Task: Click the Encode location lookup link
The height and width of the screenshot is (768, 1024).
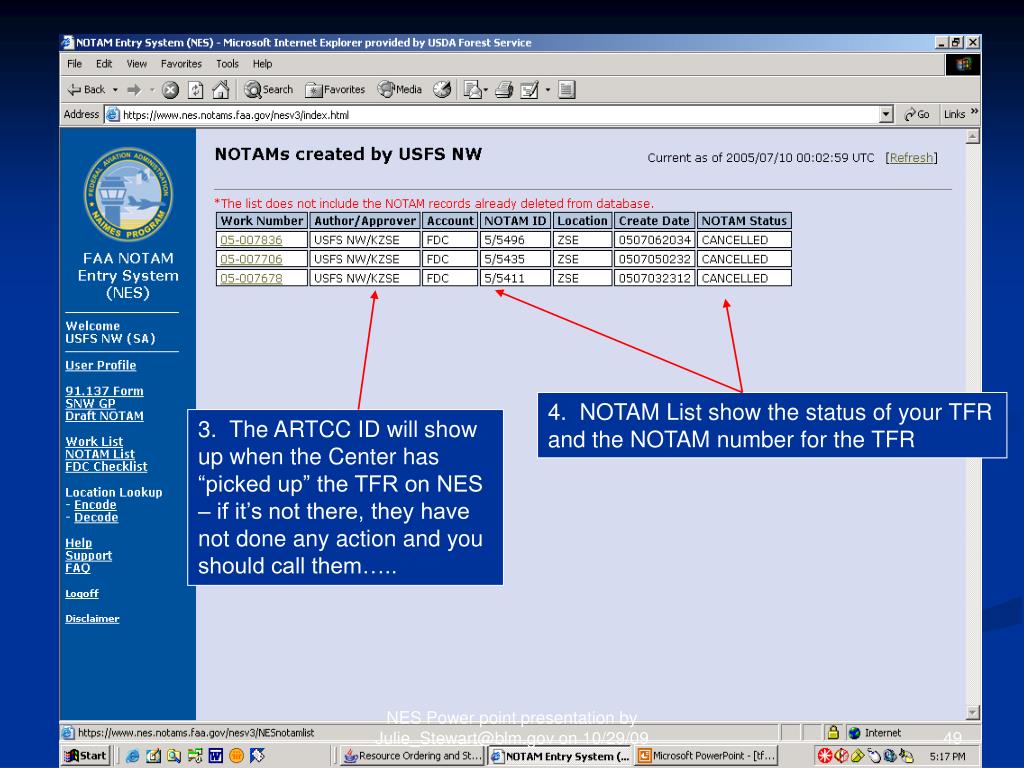Action: 95,505
